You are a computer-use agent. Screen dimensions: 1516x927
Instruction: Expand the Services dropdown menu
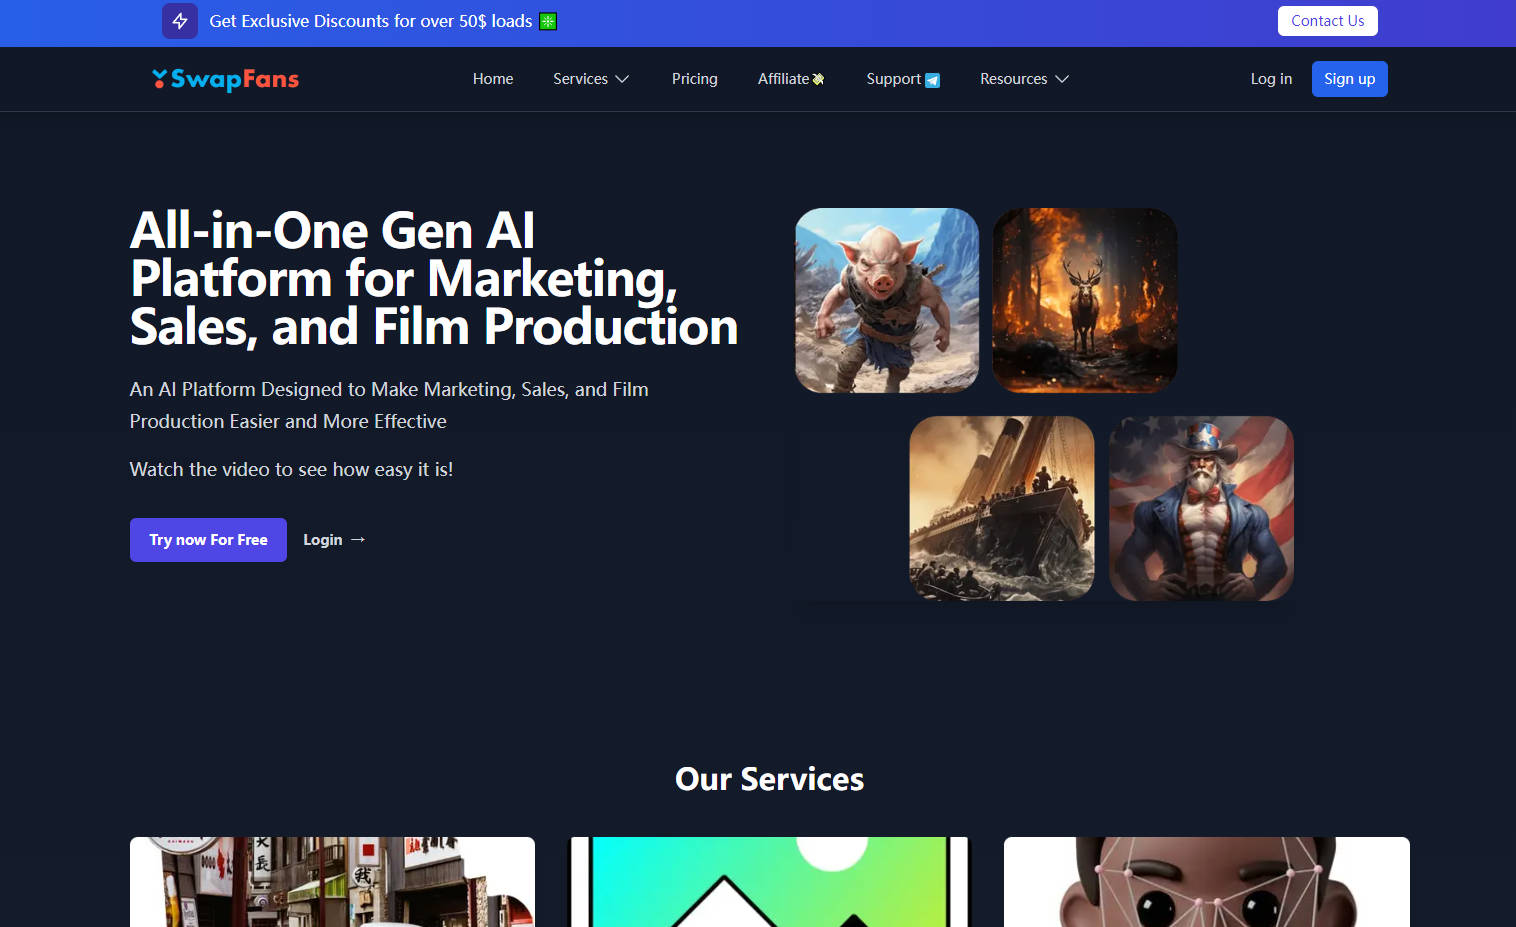point(590,79)
